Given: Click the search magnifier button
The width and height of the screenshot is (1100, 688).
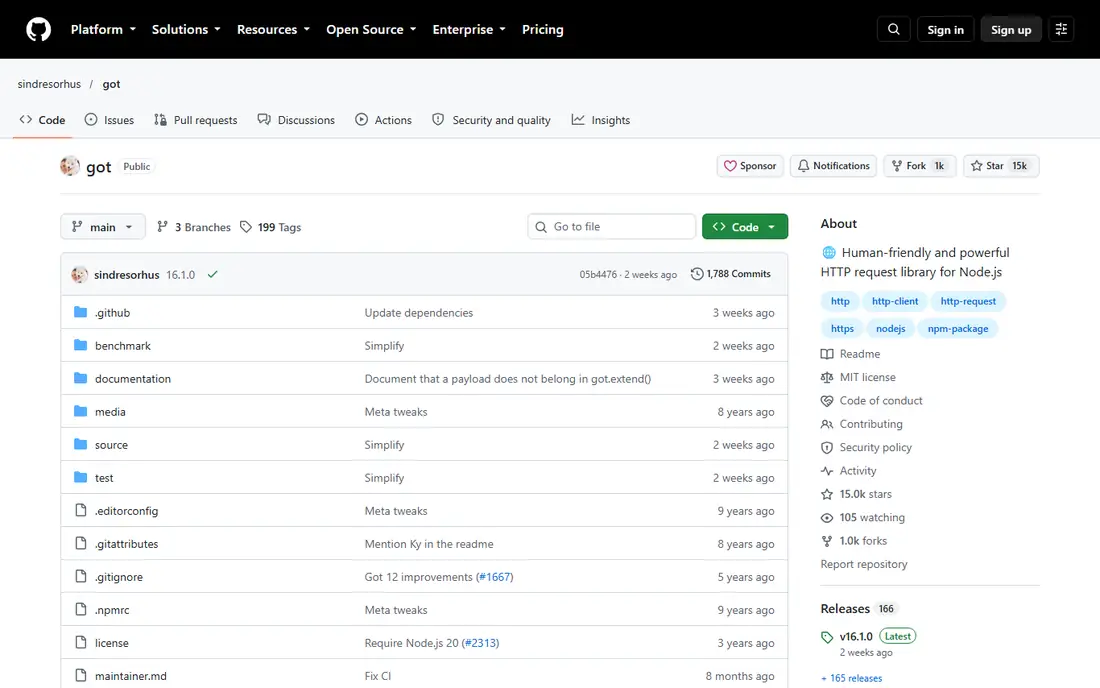Looking at the screenshot, I should (x=894, y=29).
